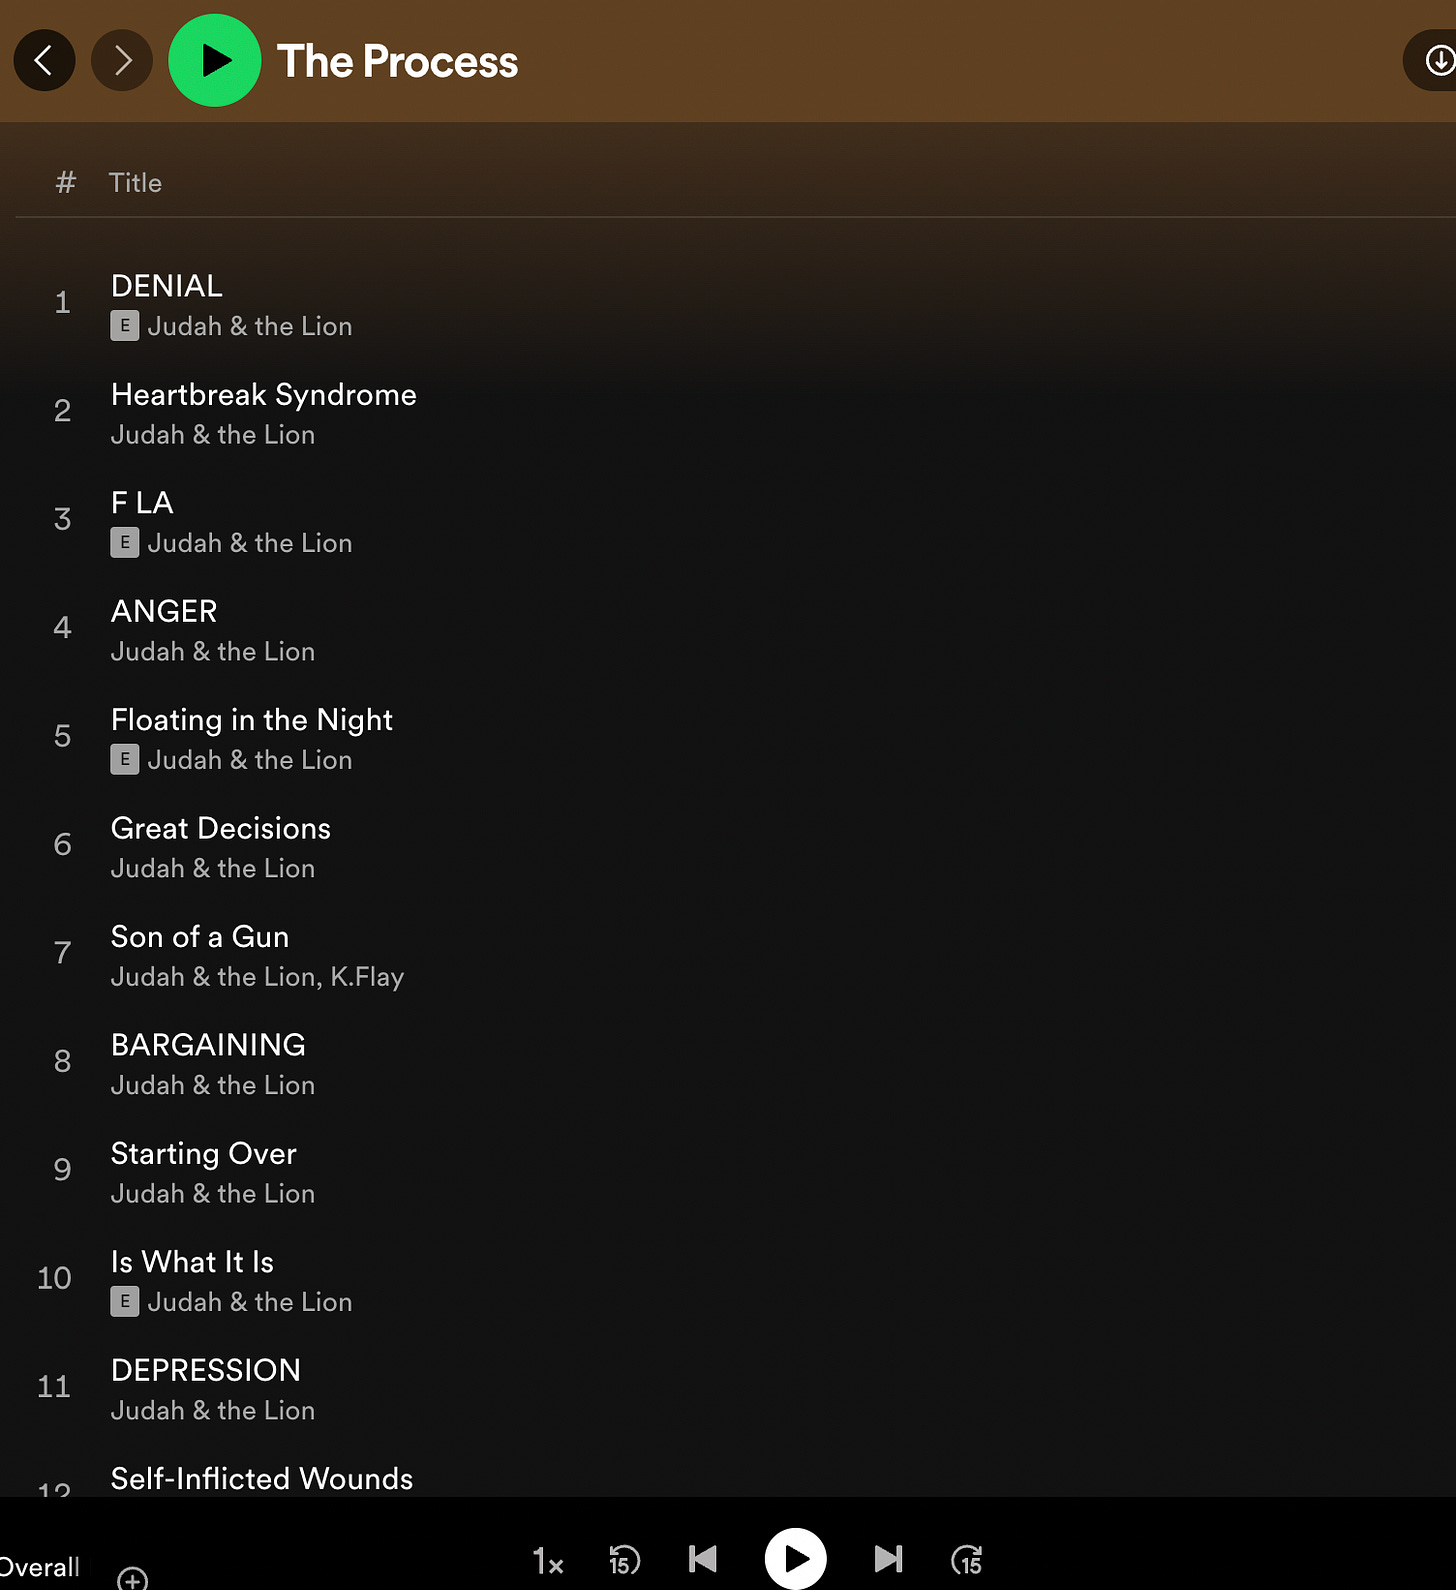Viewport: 1456px width, 1590px height.
Task: Click explicit E badge on Floating in the Night
Action: 125,760
